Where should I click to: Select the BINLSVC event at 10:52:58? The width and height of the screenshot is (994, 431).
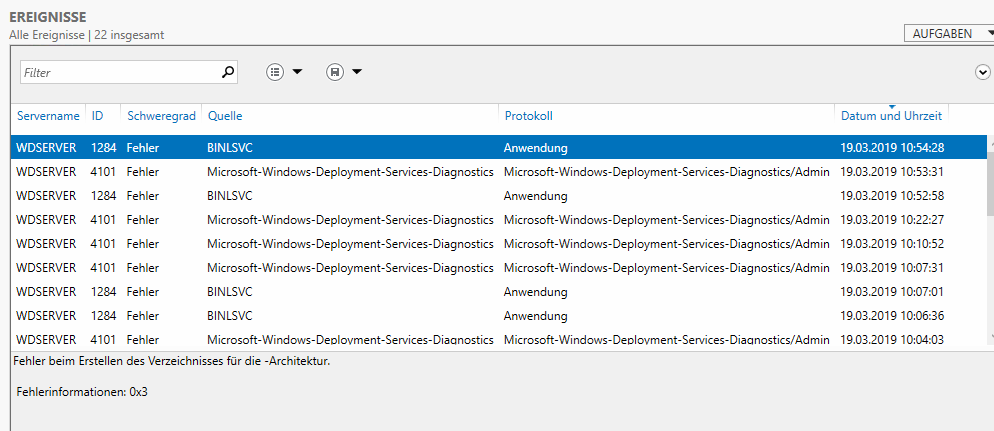[498, 195]
